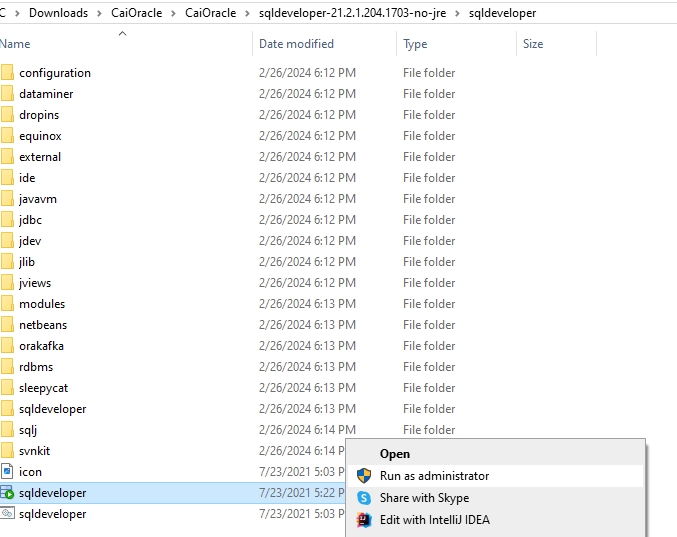This screenshot has width=677, height=537.
Task: Click the orakafka folder icon
Action: (7, 346)
